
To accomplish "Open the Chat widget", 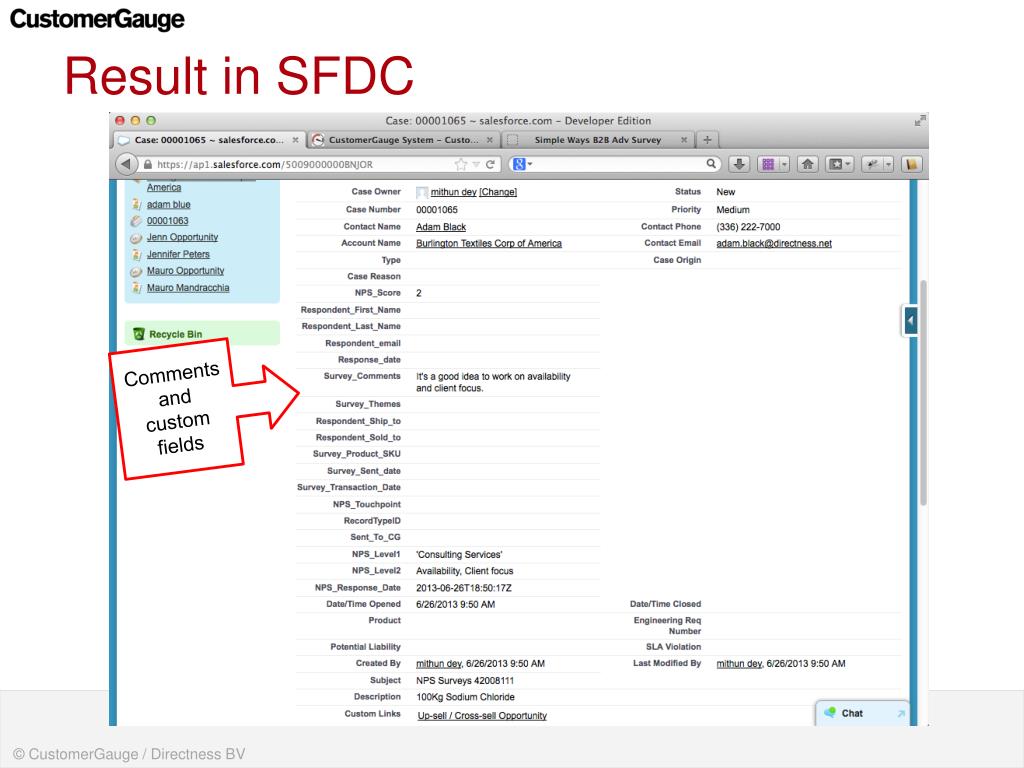I will coord(862,713).
